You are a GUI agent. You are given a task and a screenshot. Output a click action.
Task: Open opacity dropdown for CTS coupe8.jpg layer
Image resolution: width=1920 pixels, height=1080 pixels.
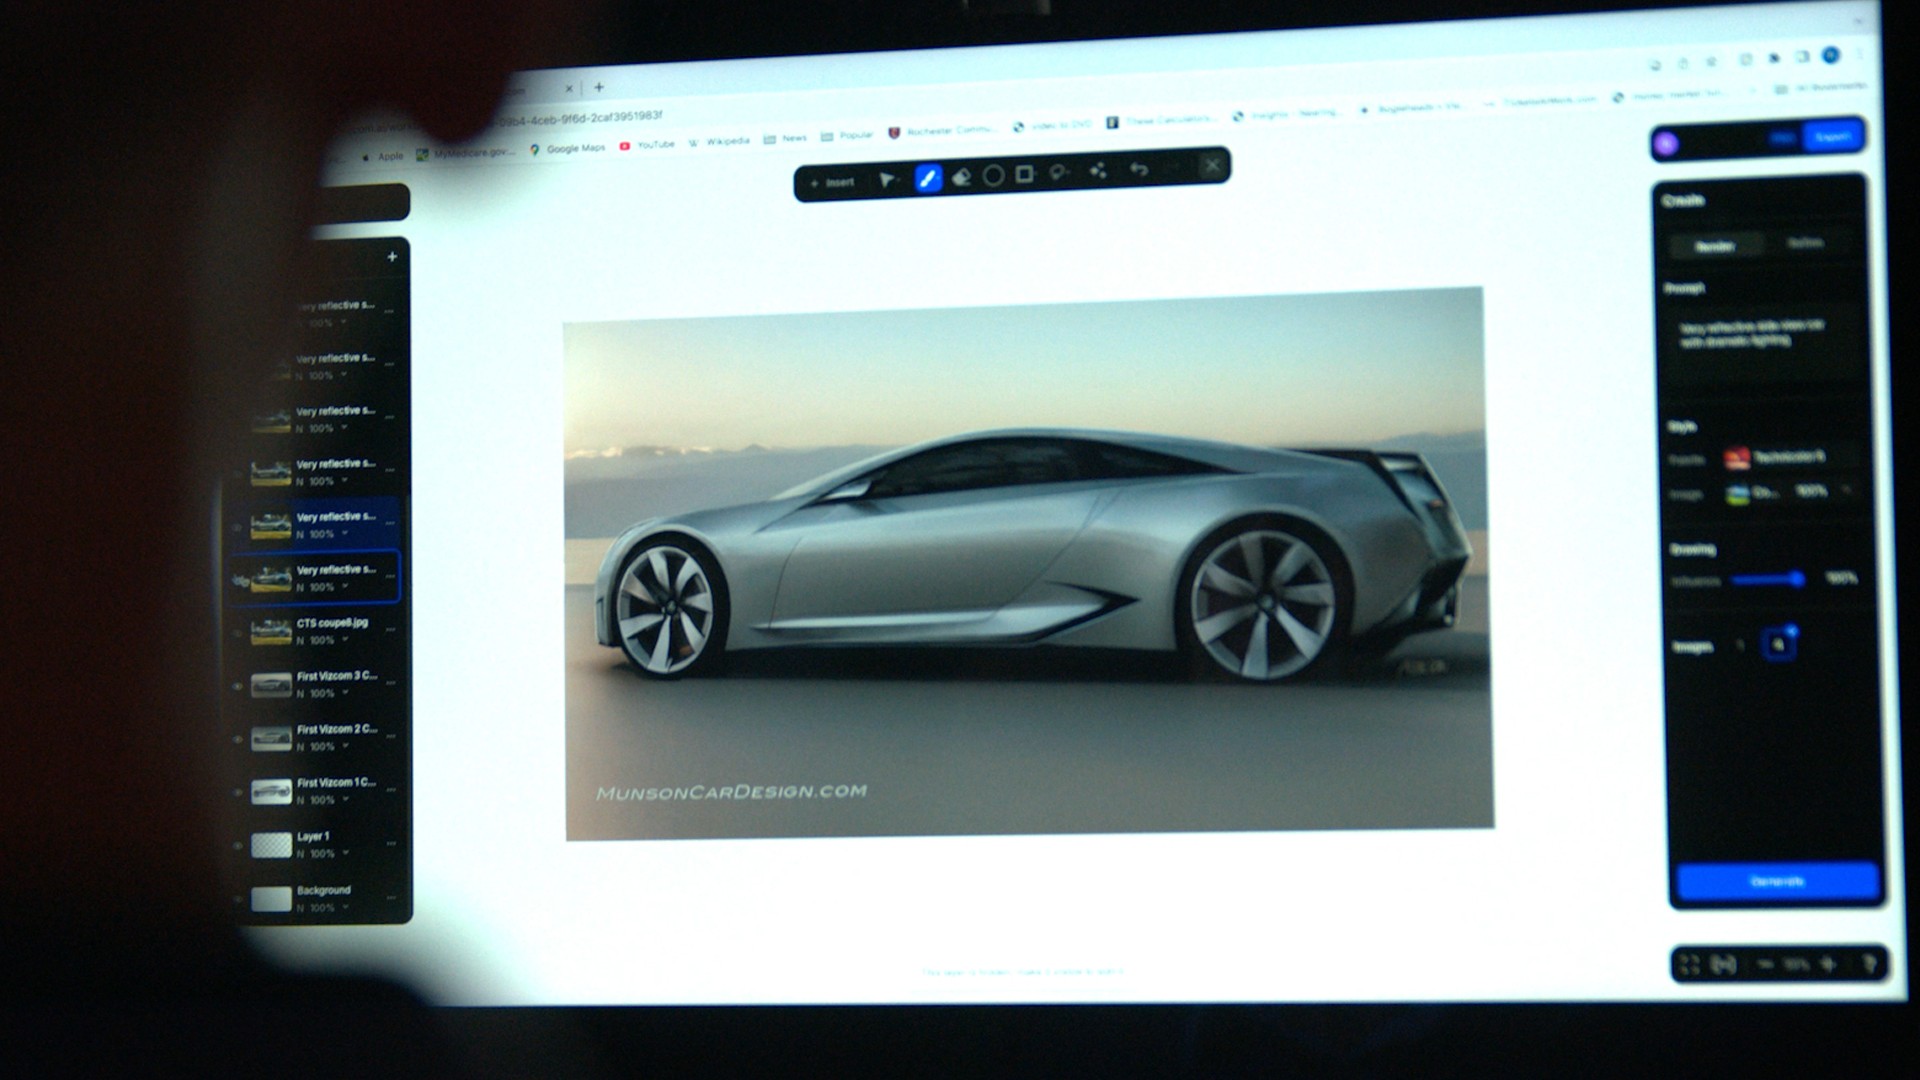click(x=345, y=640)
